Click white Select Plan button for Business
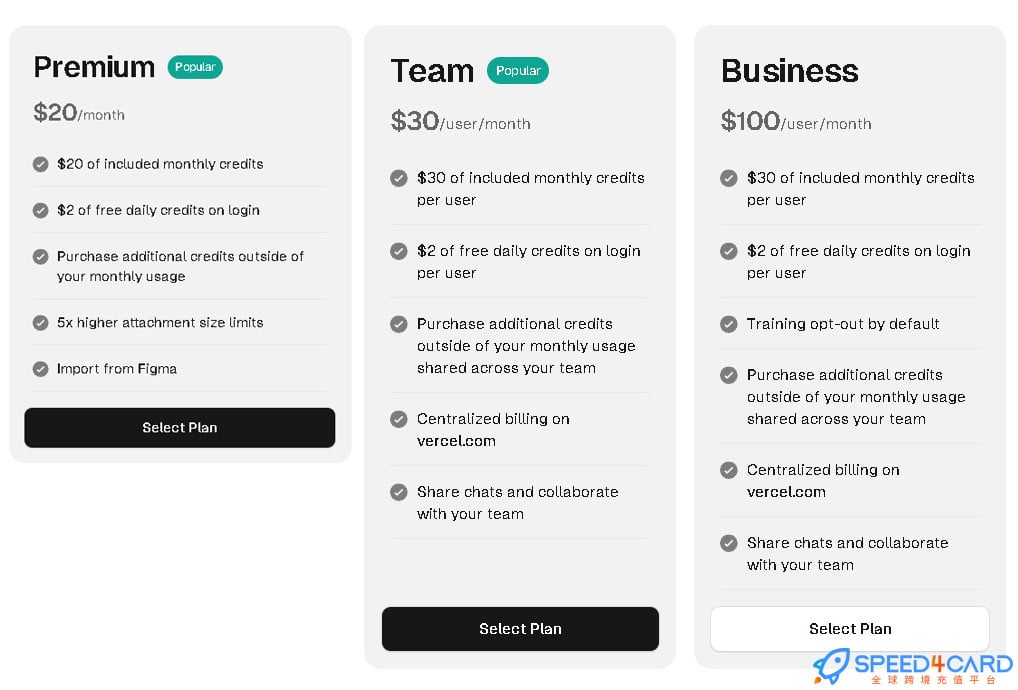Screen dimensions: 1018x690 [850, 629]
